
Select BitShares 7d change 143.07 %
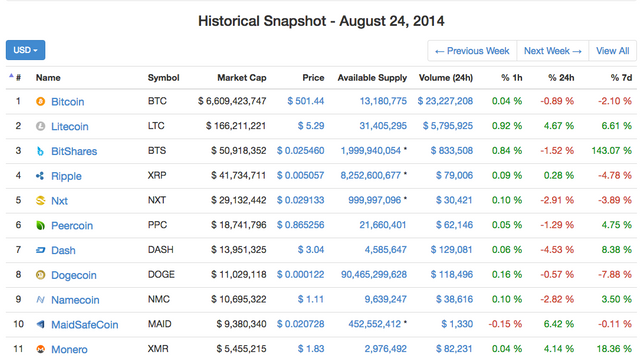point(612,151)
